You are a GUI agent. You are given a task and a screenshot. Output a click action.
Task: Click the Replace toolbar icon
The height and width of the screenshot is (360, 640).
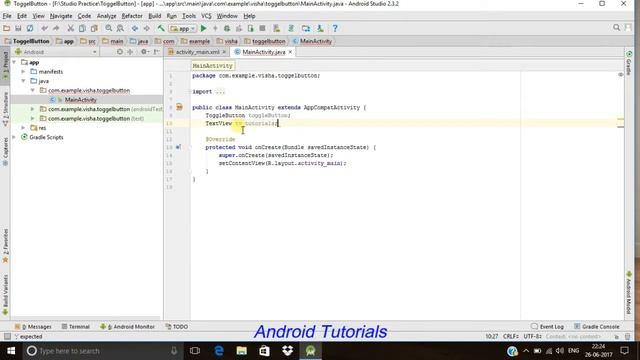pyautogui.click(x=120, y=28)
